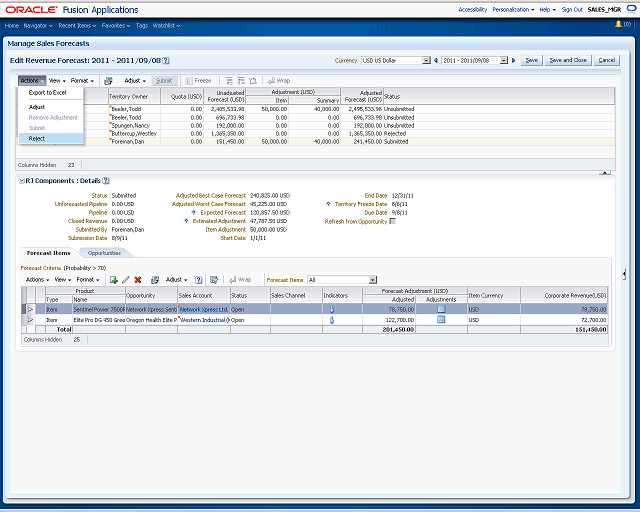640x512 pixels.
Task: Click the Wrap icon in Forecast Items toolbar
Action: [240, 280]
